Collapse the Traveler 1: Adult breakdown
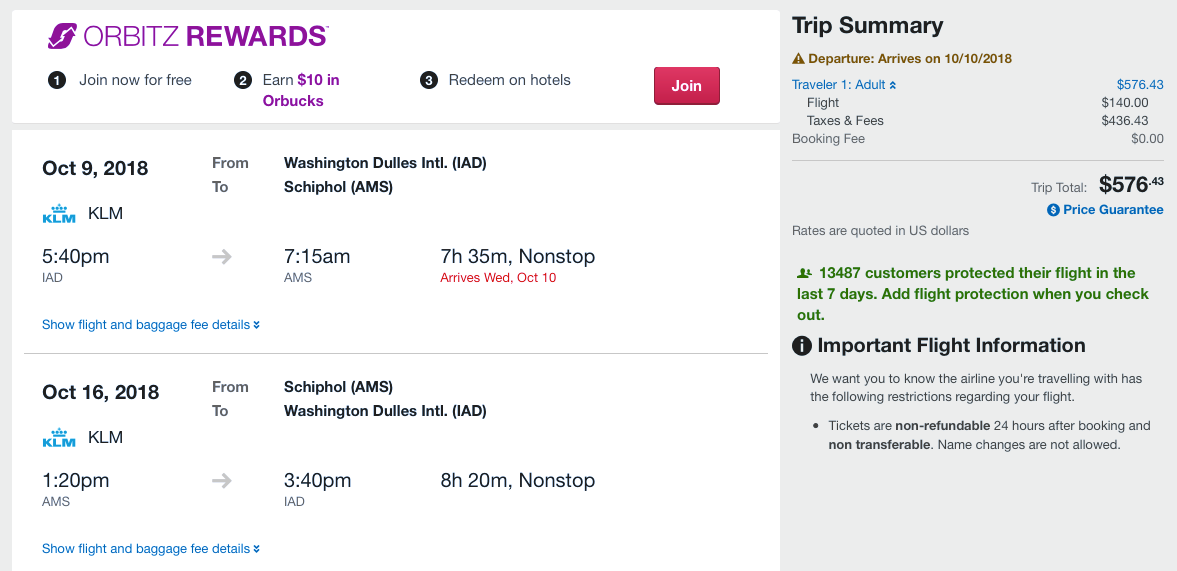The width and height of the screenshot is (1177, 571). pyautogui.click(x=844, y=85)
